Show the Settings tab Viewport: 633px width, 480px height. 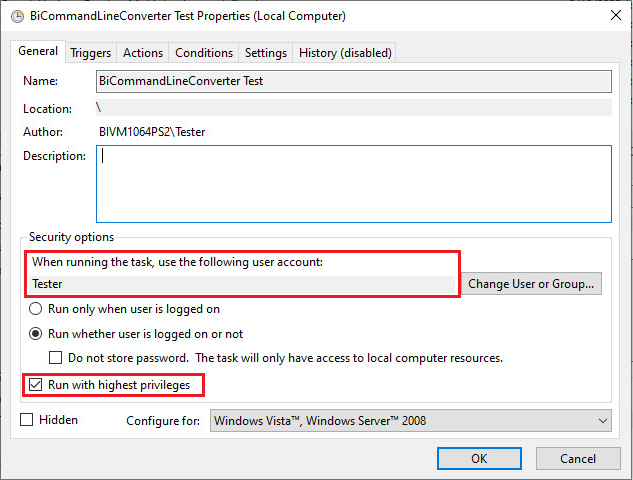tap(265, 53)
